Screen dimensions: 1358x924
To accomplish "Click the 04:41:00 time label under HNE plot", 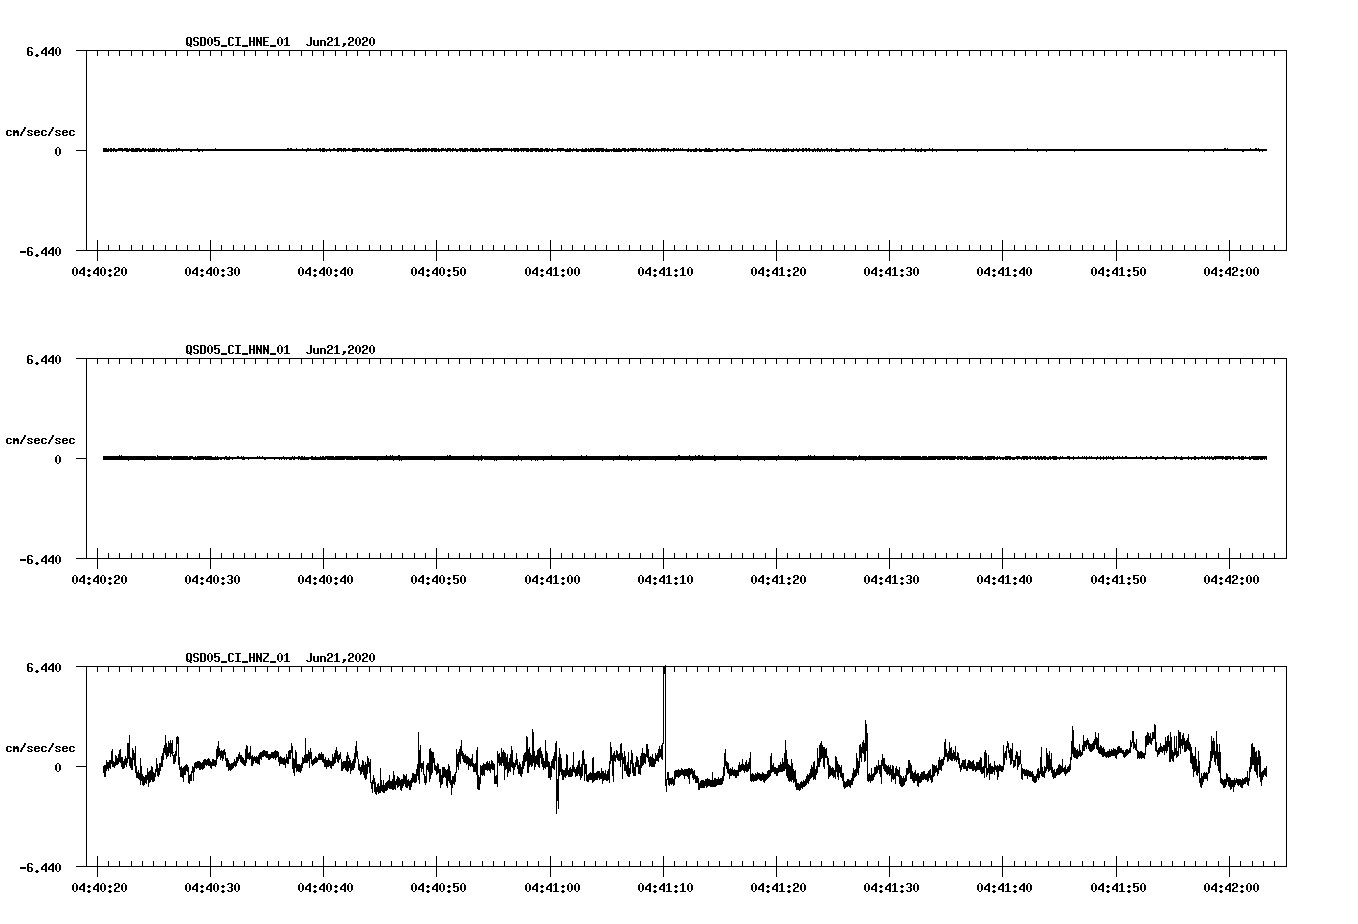I will pos(551,272).
